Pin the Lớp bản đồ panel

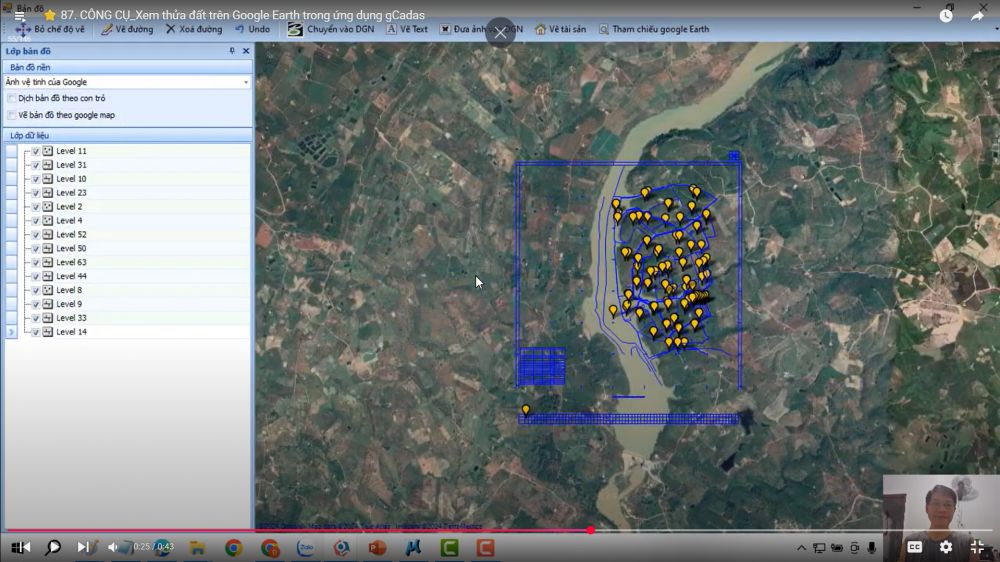click(232, 51)
